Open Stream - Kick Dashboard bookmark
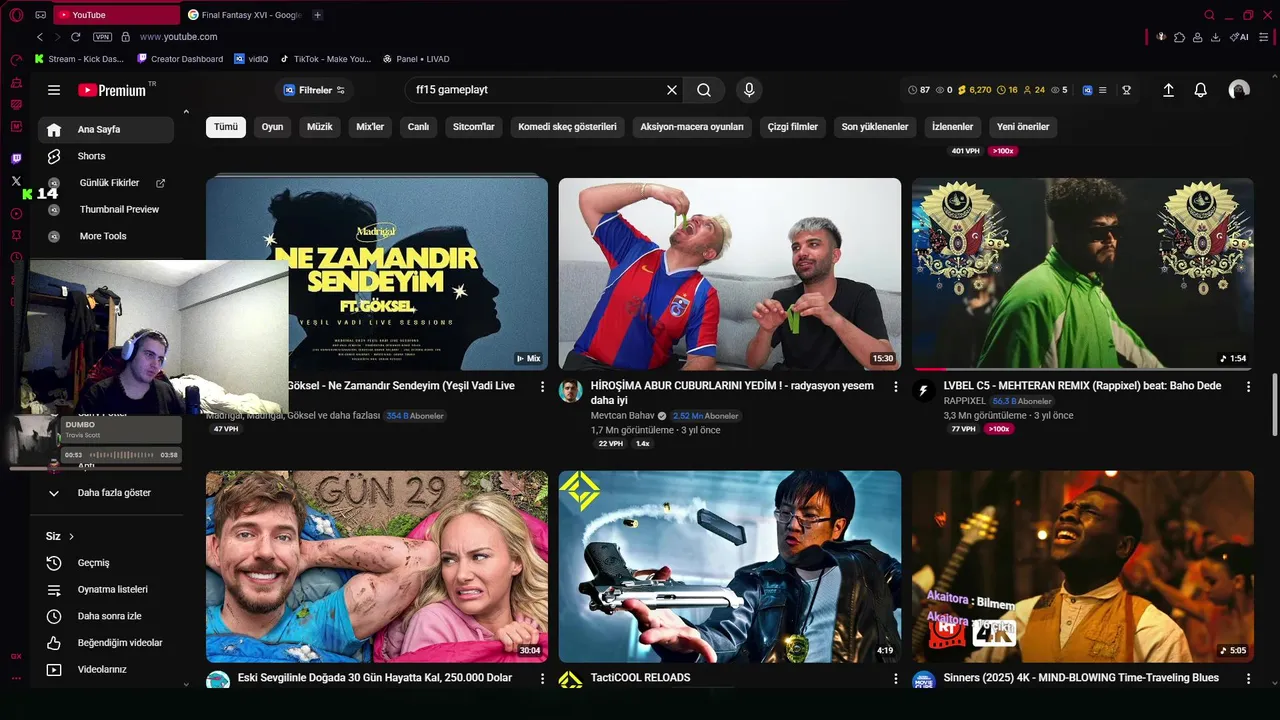Screen dimensions: 1280x720 [79, 59]
